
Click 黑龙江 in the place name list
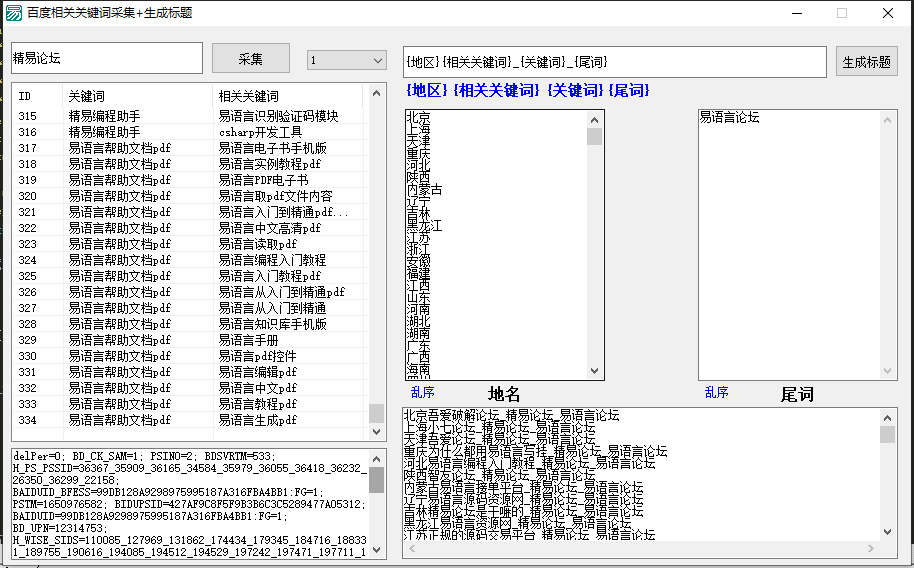(424, 226)
